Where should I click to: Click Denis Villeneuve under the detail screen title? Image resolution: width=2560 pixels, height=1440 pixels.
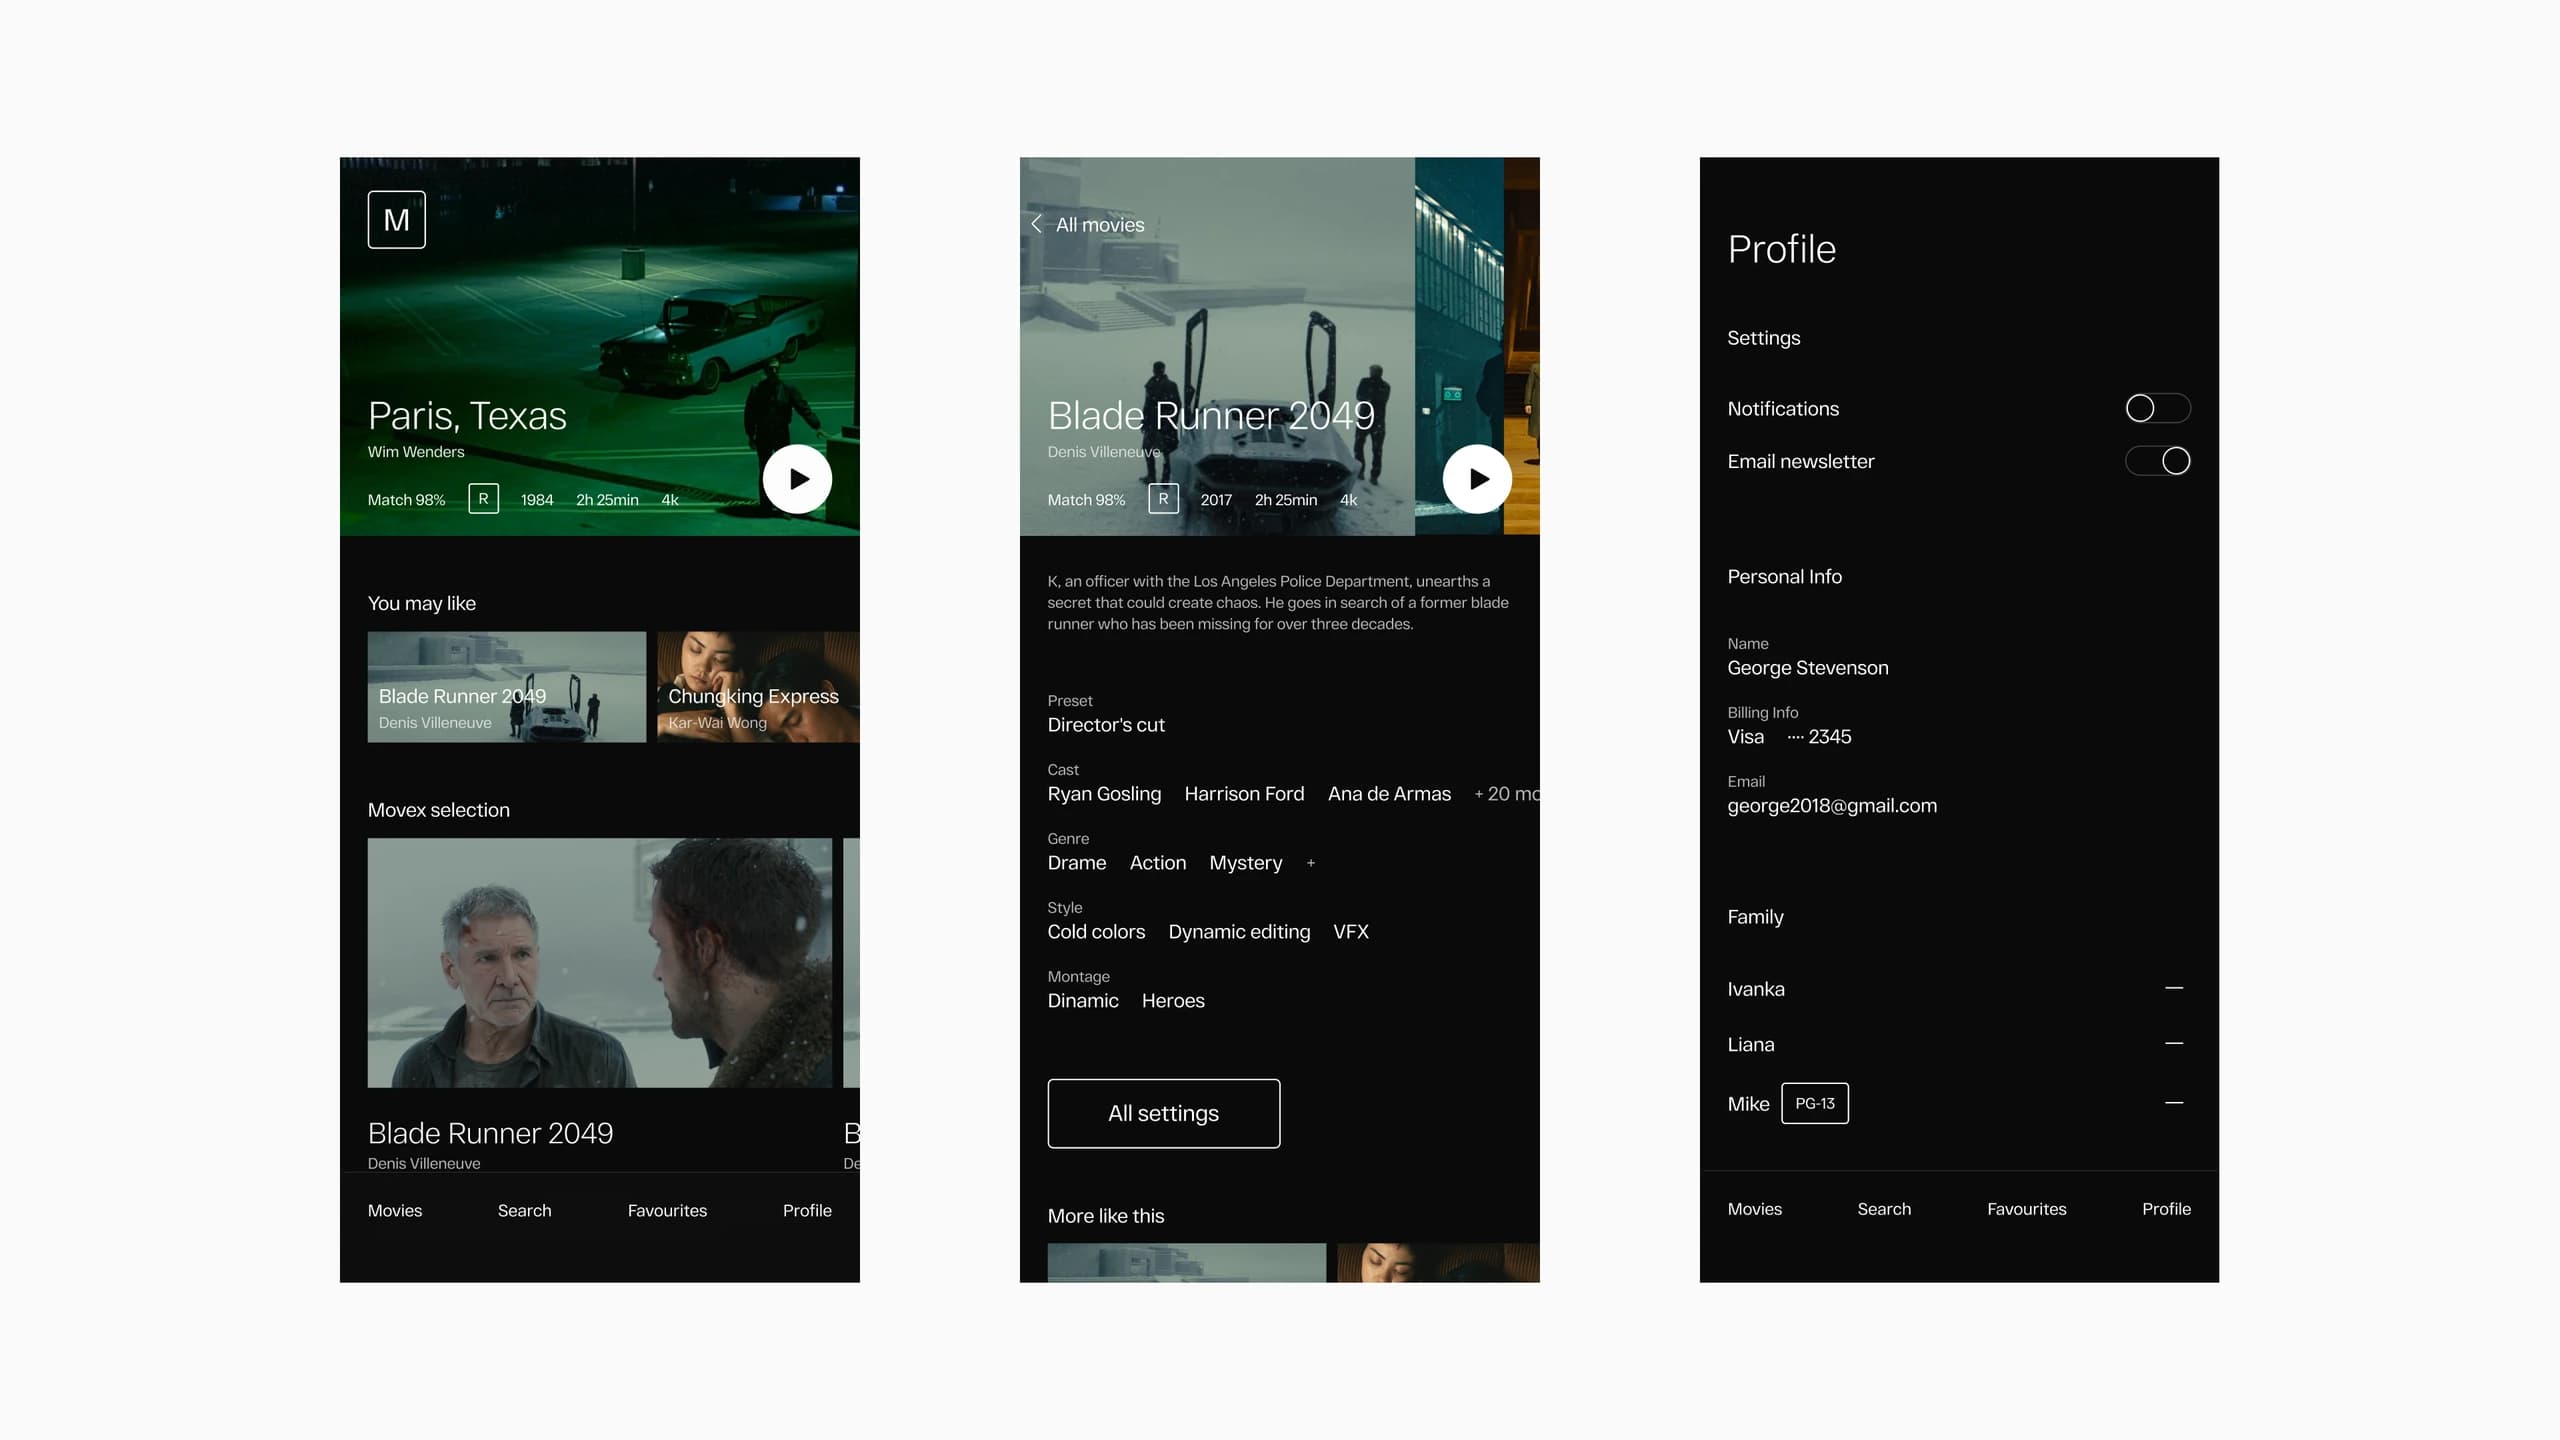click(1104, 452)
